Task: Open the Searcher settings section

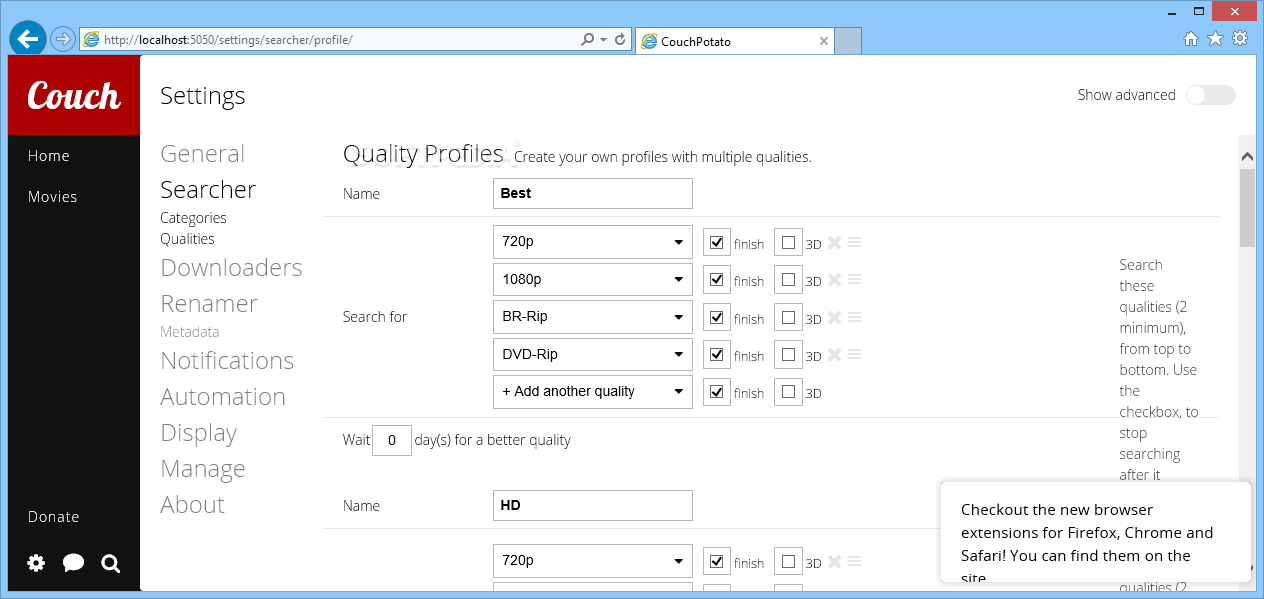Action: (x=208, y=190)
